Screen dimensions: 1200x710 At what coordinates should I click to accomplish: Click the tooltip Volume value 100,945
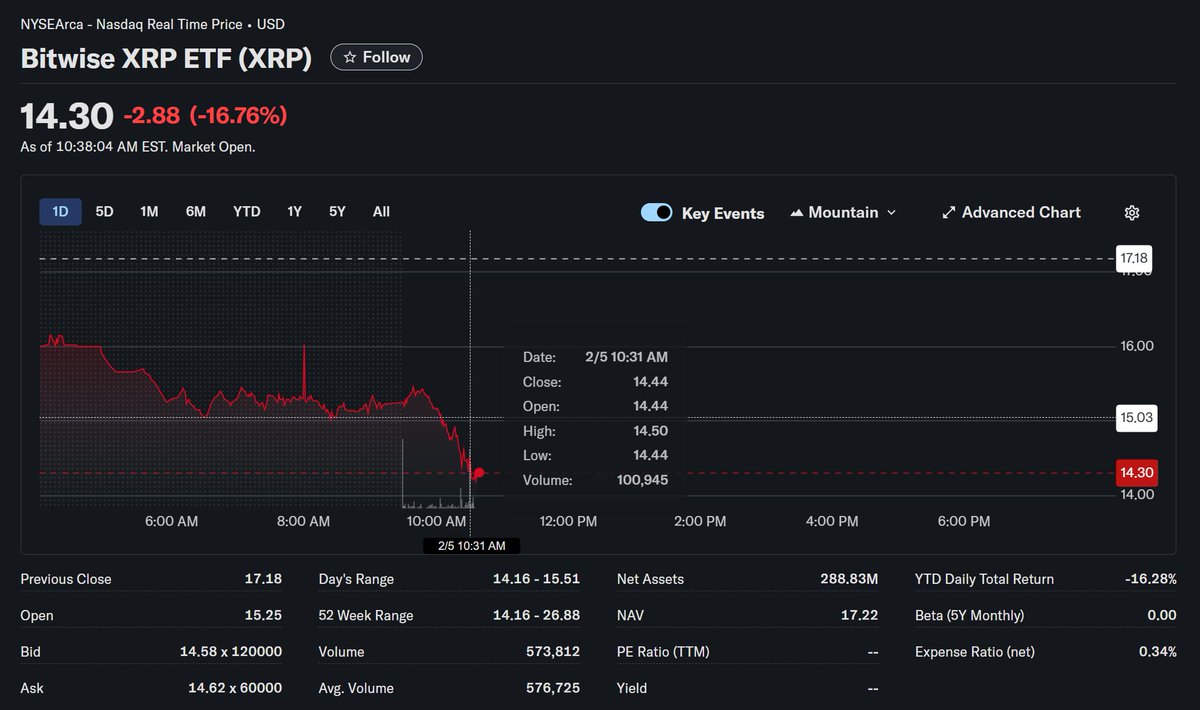tap(642, 480)
